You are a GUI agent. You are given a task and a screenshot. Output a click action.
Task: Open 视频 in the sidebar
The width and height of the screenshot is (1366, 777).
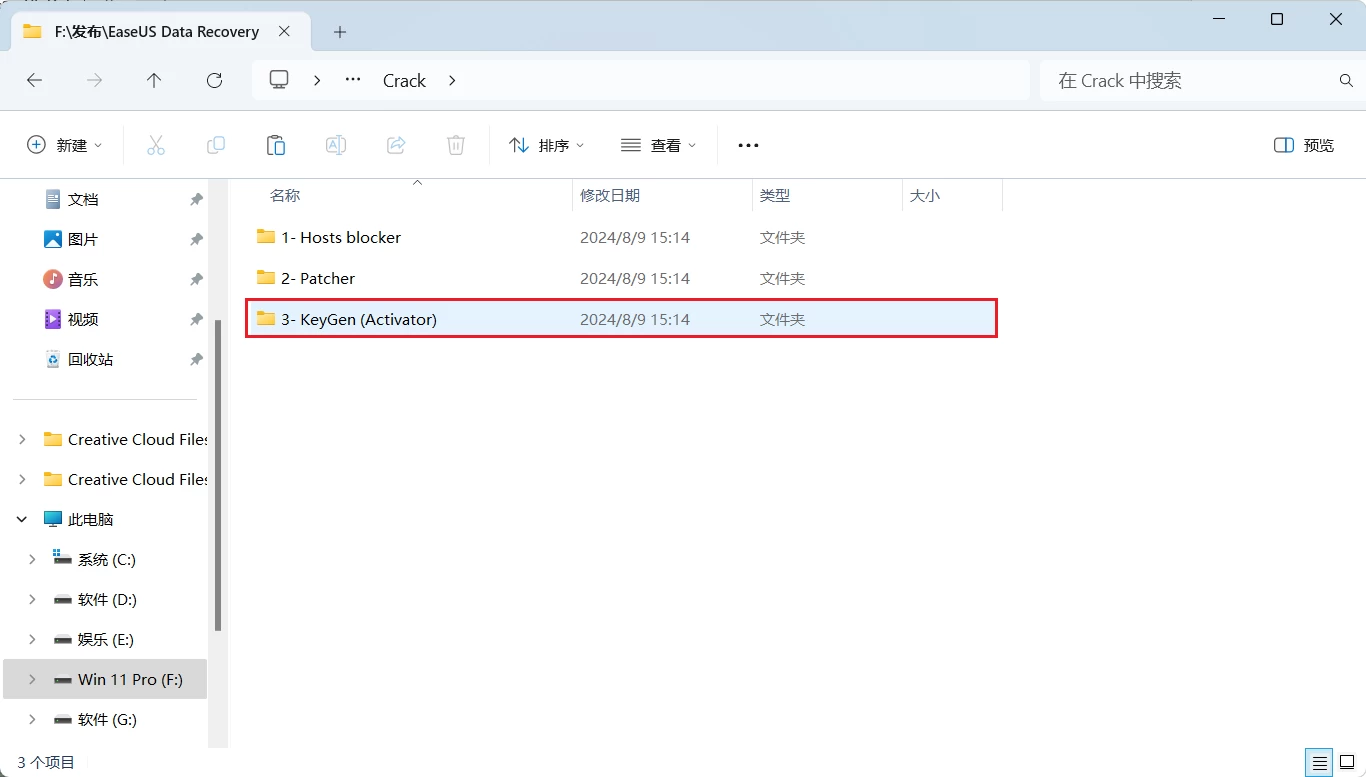(83, 319)
